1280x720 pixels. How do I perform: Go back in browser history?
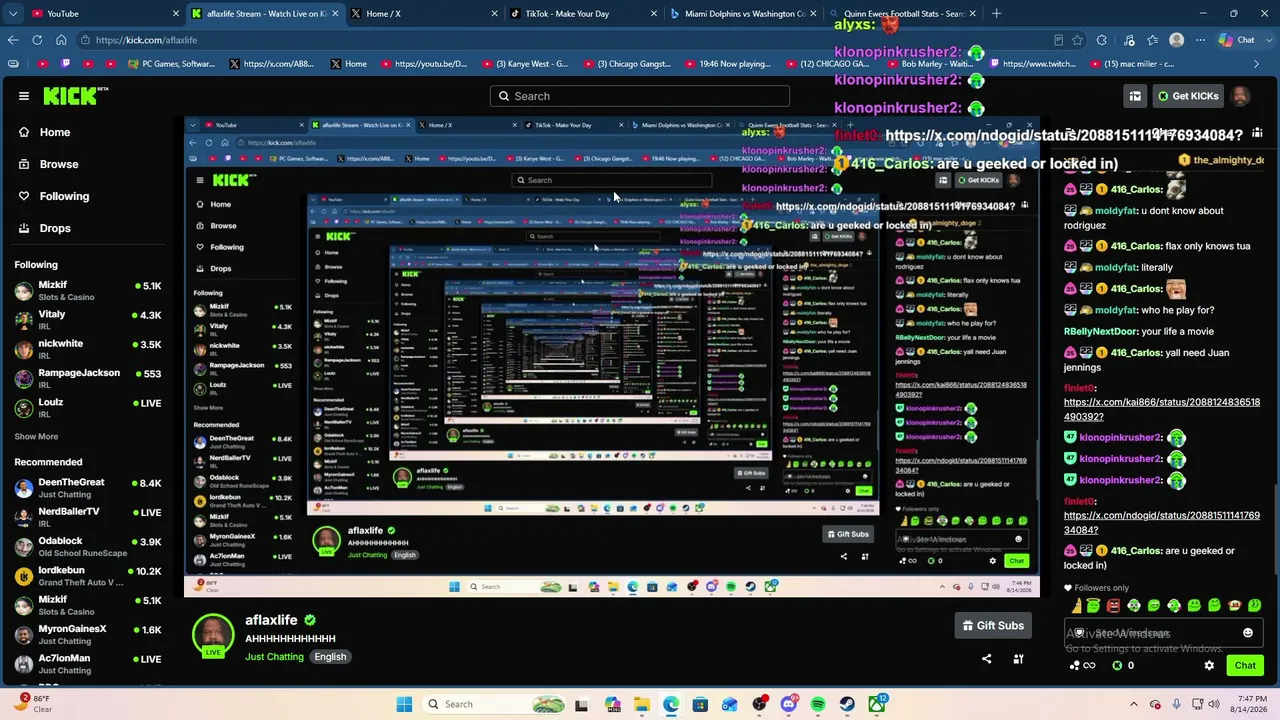click(13, 40)
